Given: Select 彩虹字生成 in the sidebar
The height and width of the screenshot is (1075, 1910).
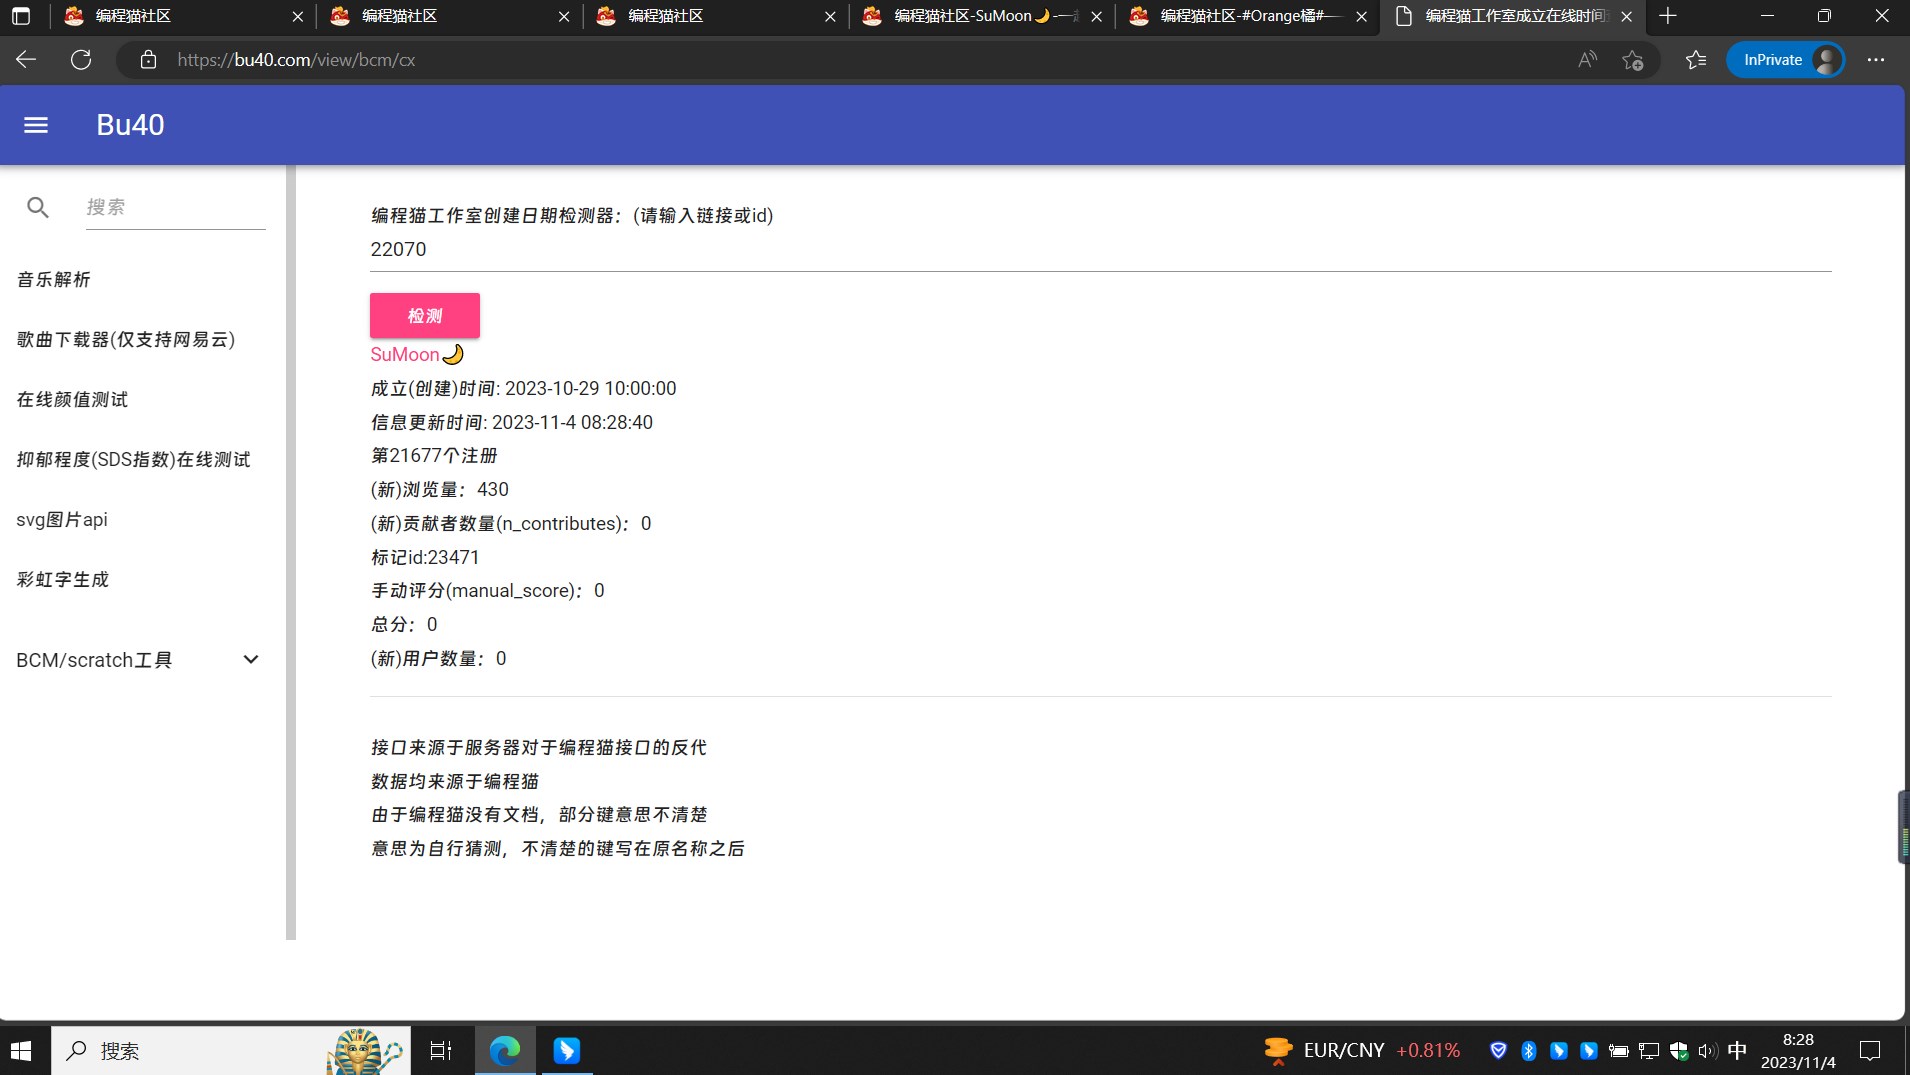Looking at the screenshot, I should [63, 580].
